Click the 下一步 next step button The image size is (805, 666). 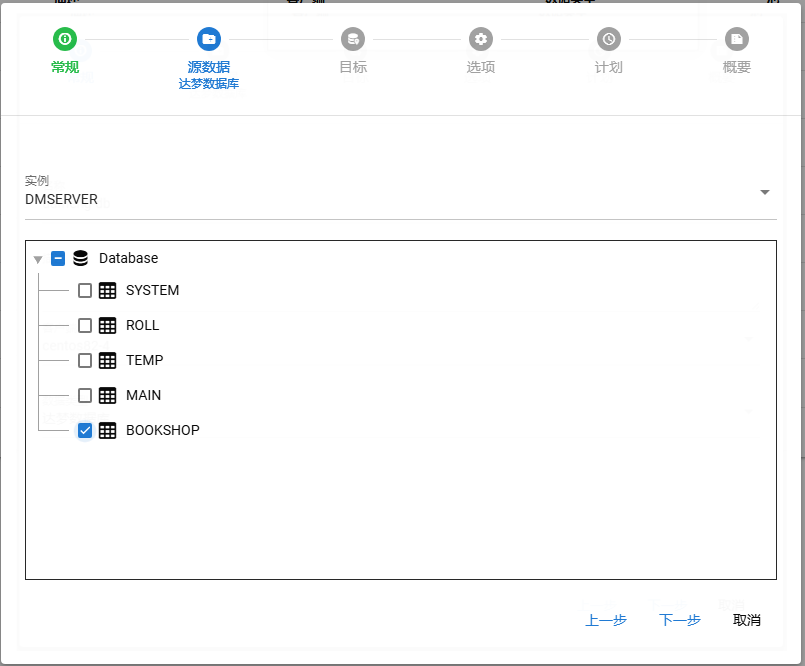point(680,620)
